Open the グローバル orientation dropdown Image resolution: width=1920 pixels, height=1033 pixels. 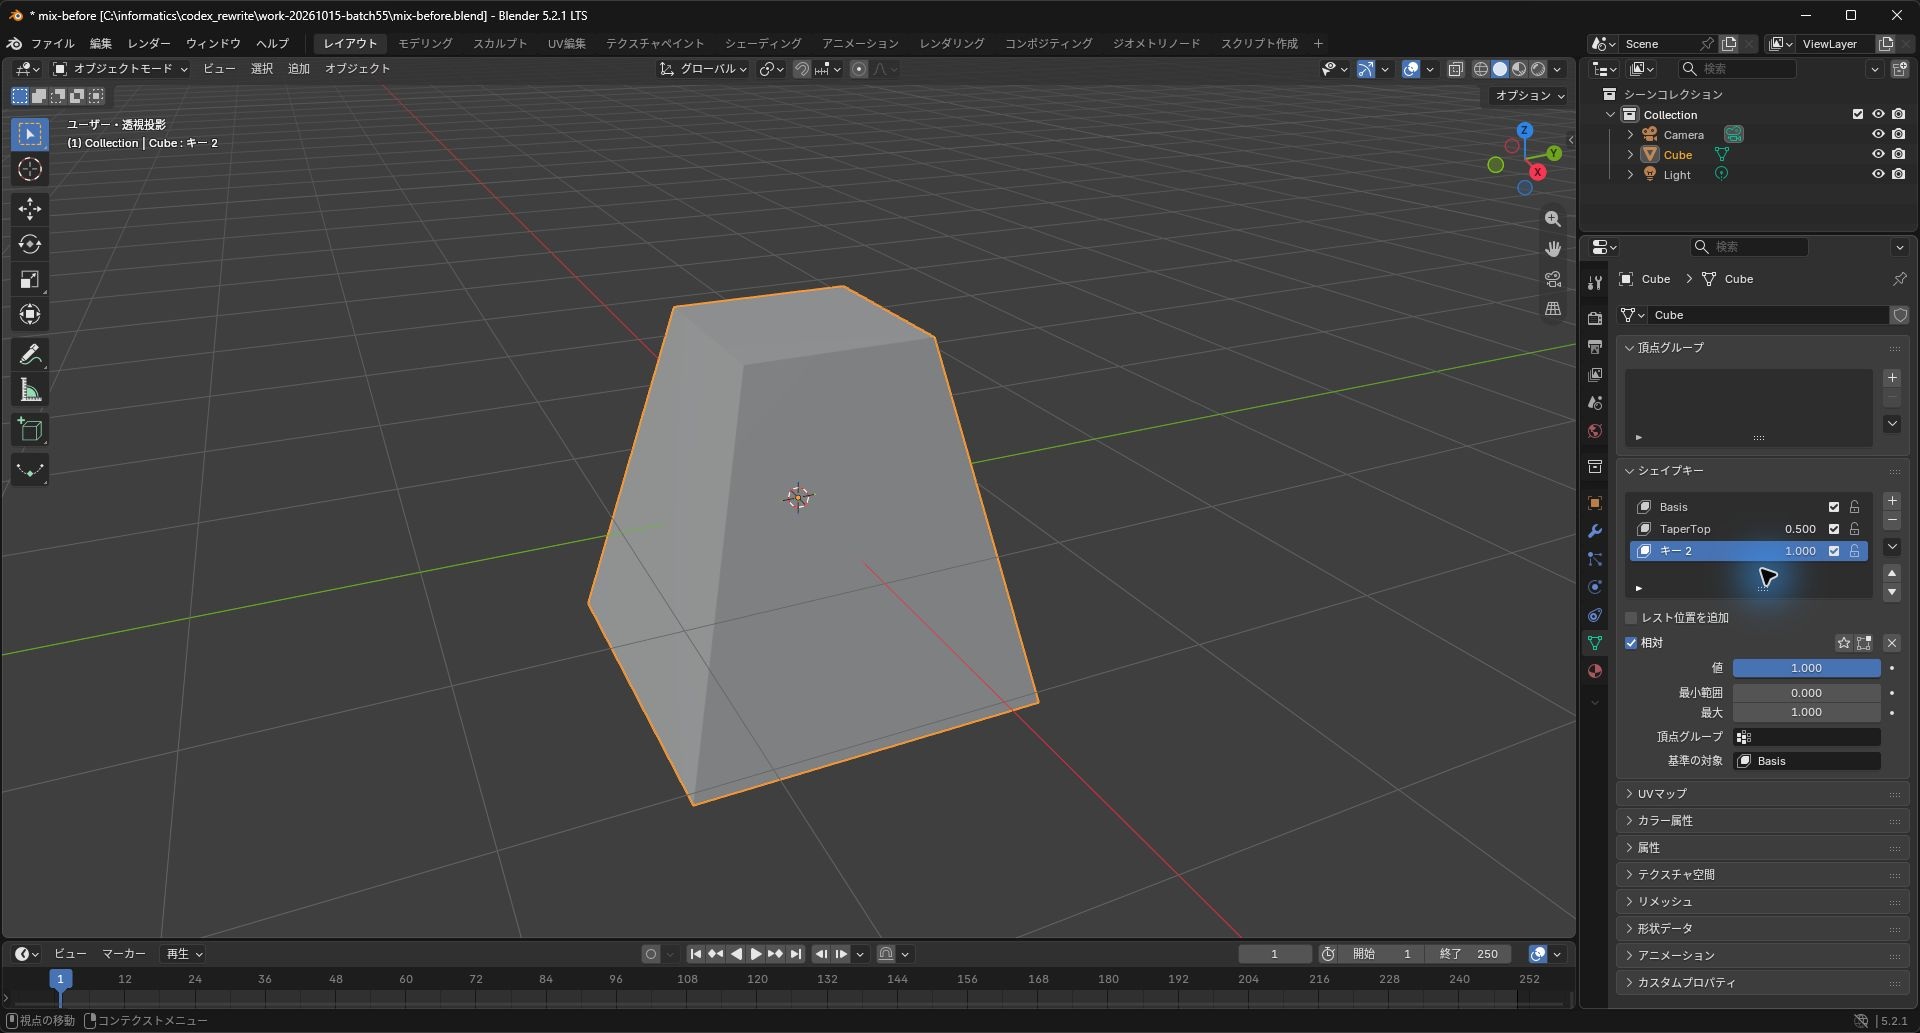pos(703,69)
